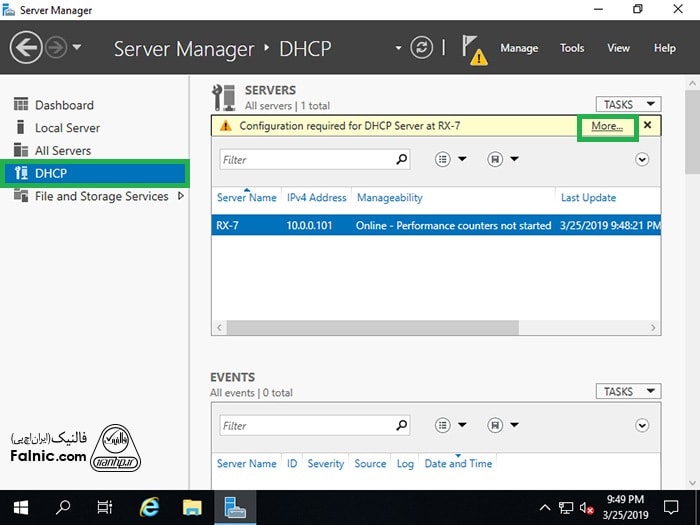Click the search magnifier in Servers filter
Viewport: 700px width, 525px height.
[402, 159]
